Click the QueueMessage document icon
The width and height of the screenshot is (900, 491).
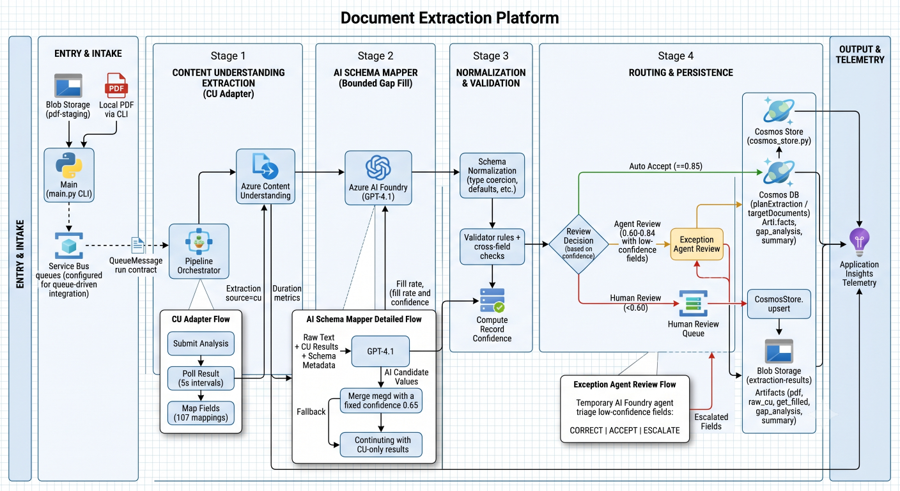pos(138,245)
